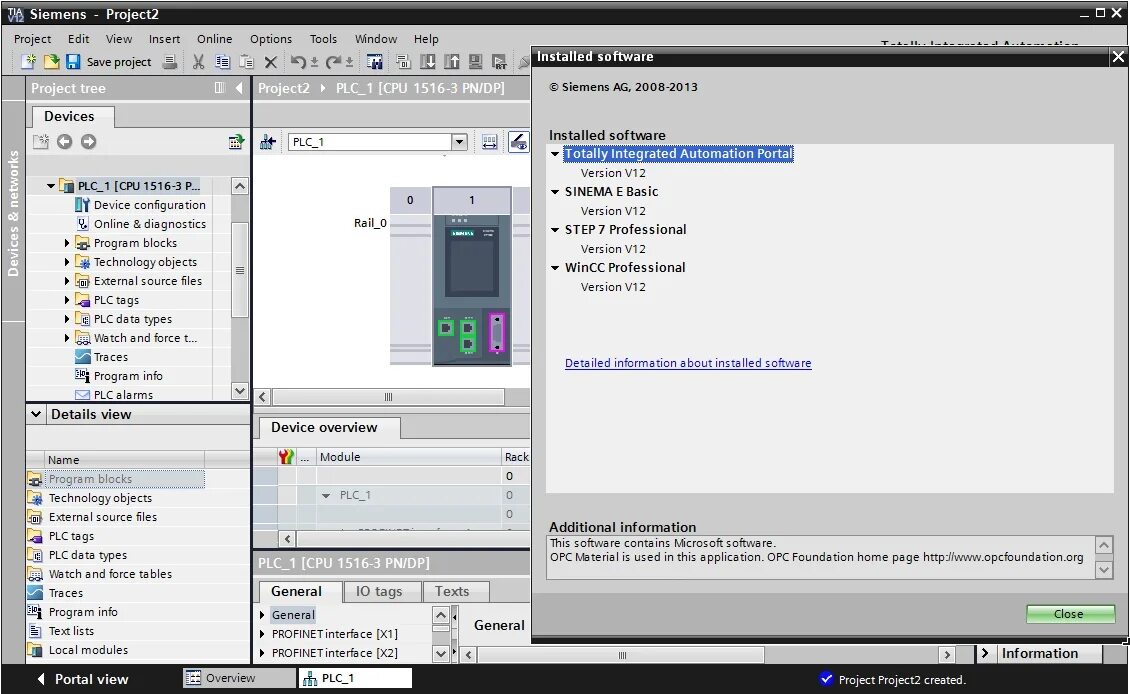Viewport: 1130px width, 694px height.
Task: Select Traces in Project tree
Action: coord(102,357)
